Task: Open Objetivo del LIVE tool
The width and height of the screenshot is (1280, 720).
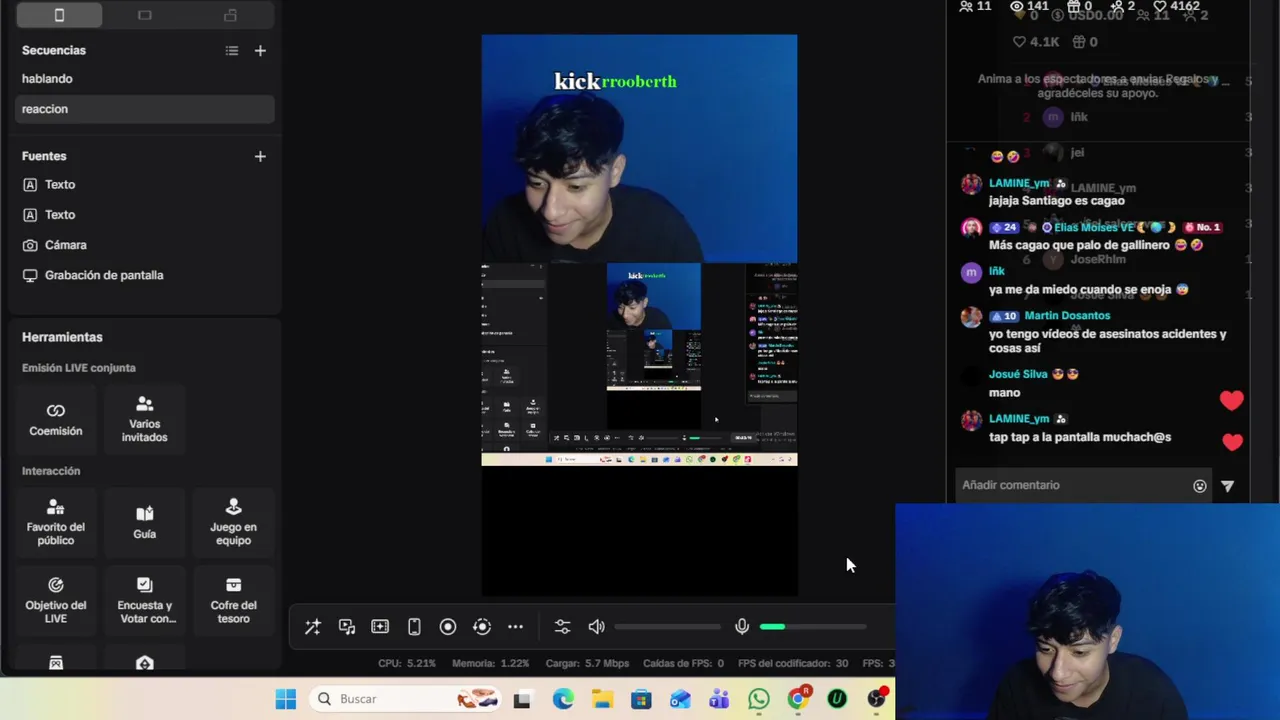Action: (56, 601)
